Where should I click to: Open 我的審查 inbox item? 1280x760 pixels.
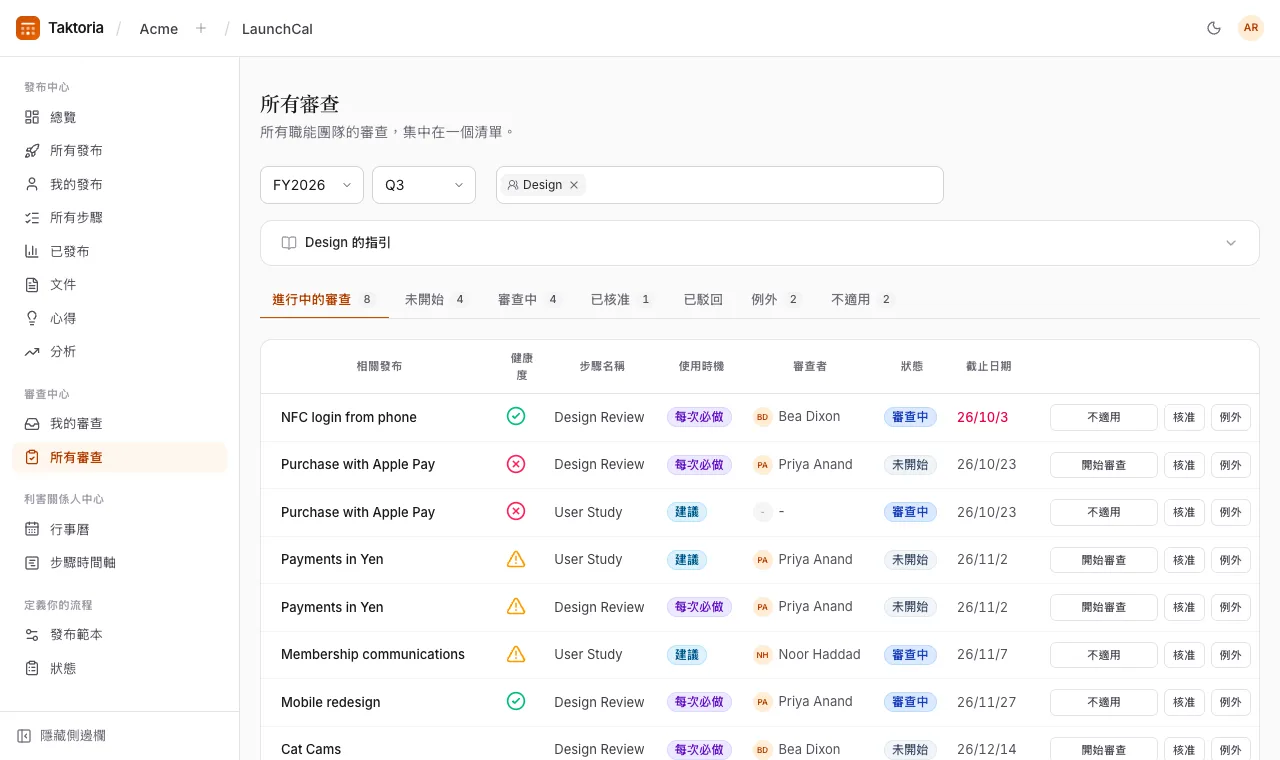tap(120, 424)
